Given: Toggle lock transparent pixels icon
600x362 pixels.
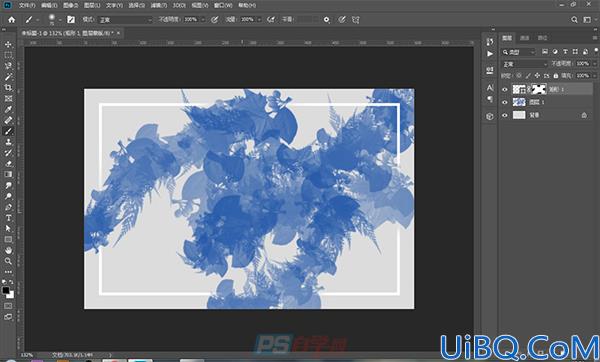Looking at the screenshot, I should pos(519,76).
